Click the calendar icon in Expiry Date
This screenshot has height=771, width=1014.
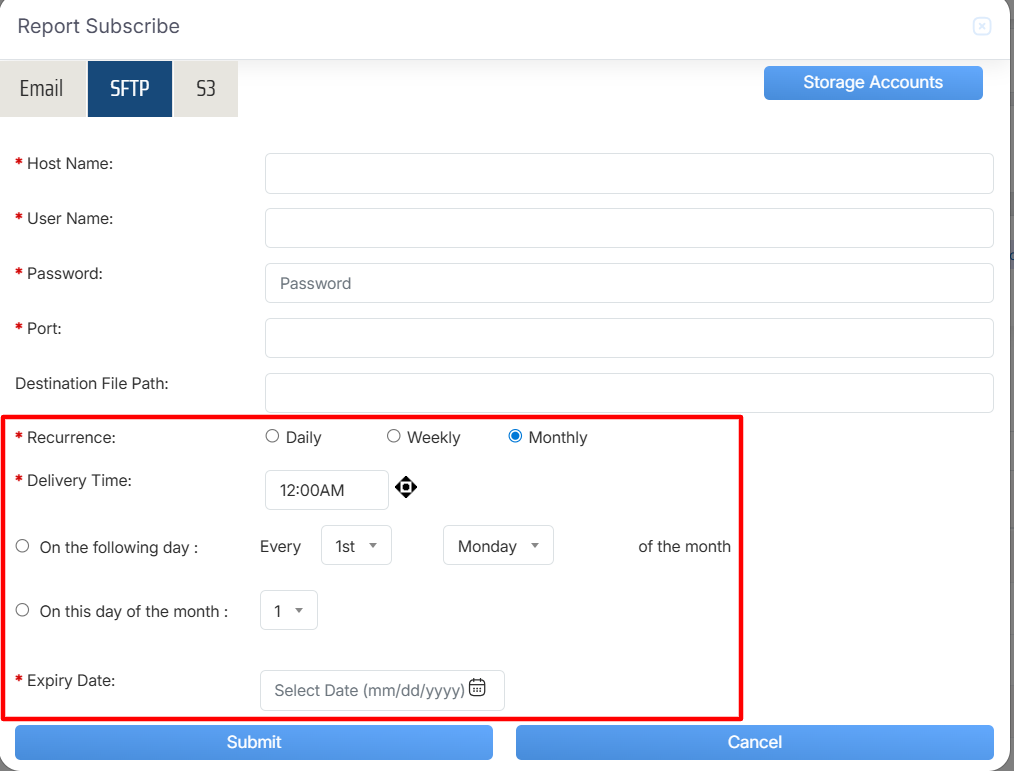(478, 688)
